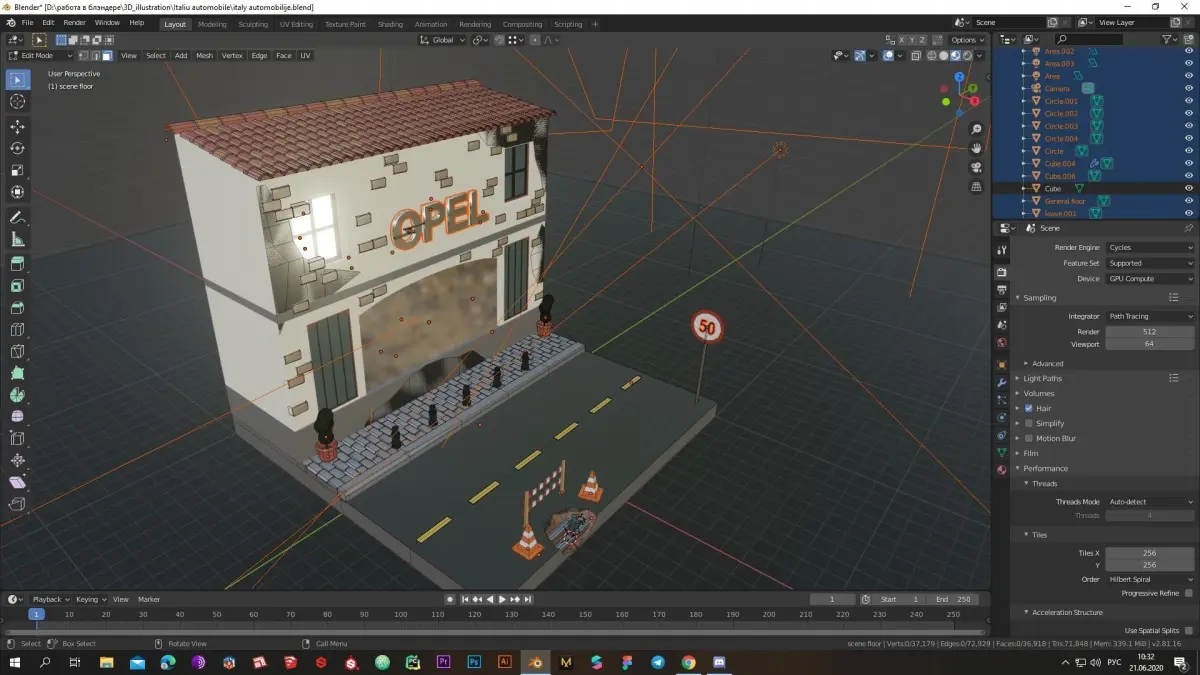Pin the Scene properties editor
1200x675 pixels.
click(x=1188, y=228)
